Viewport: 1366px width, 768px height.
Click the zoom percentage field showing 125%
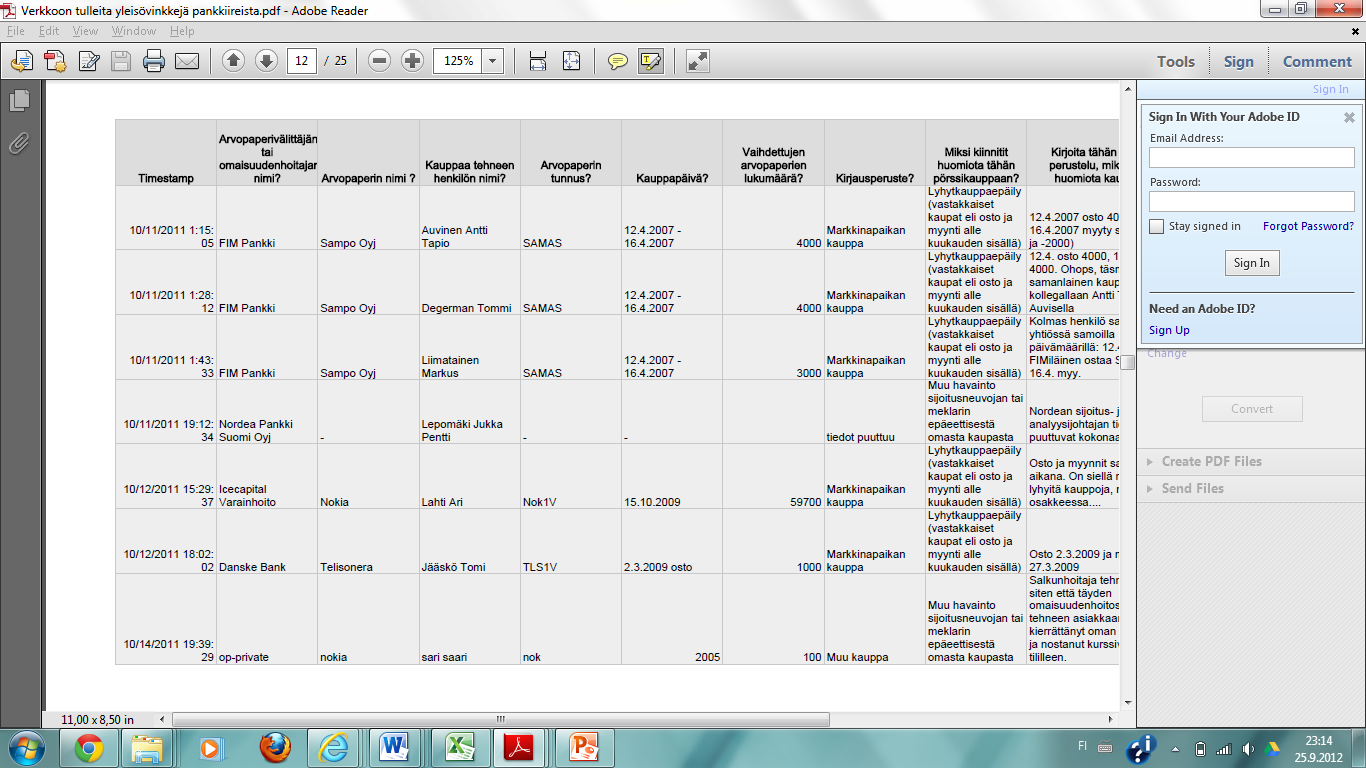tap(458, 61)
